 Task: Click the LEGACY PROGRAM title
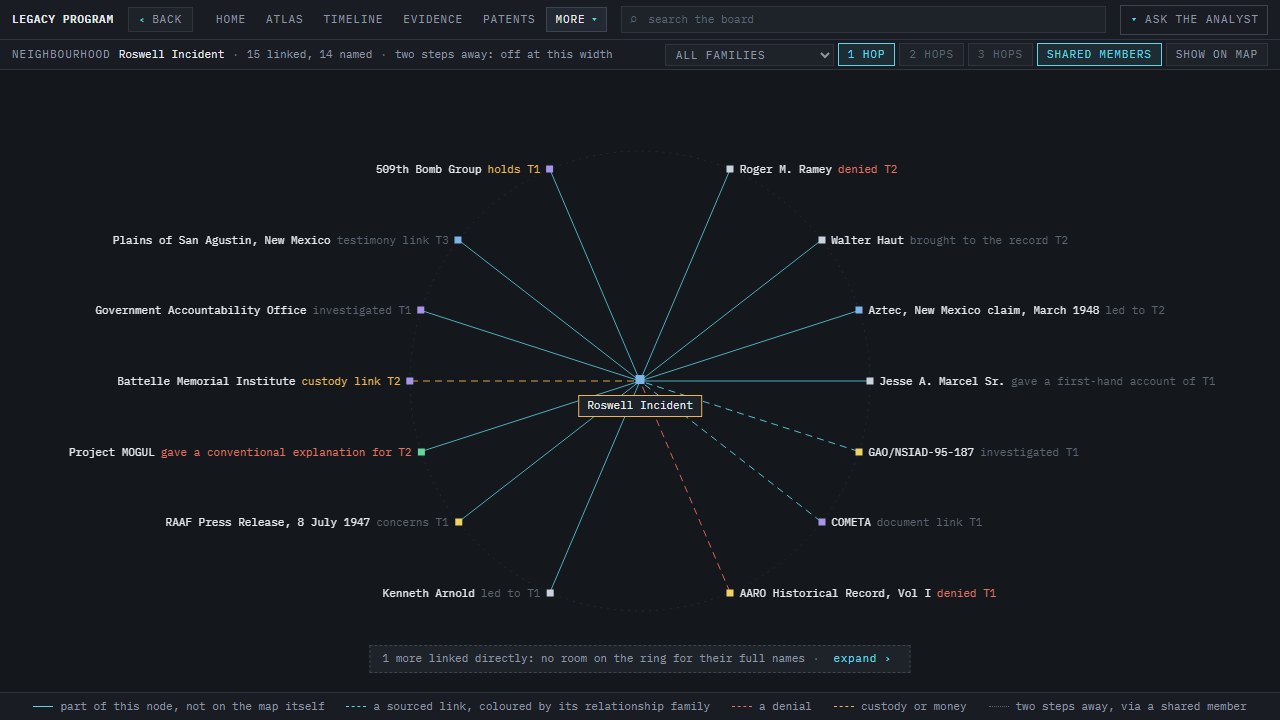[63, 19]
